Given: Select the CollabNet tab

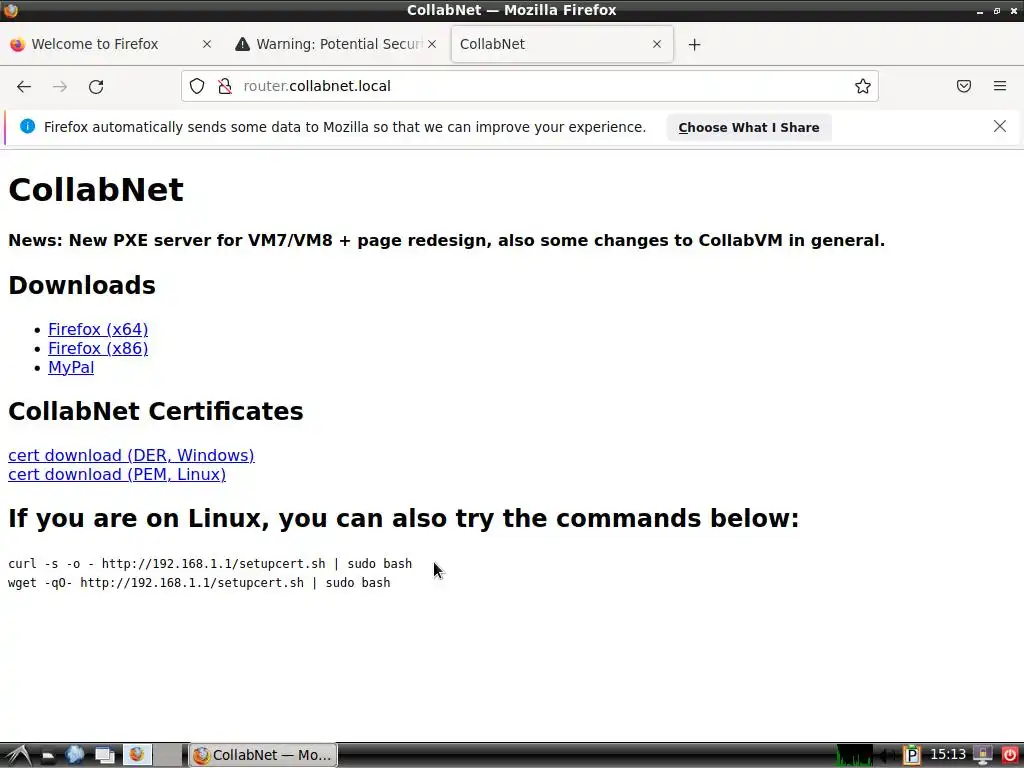Looking at the screenshot, I should (x=562, y=44).
